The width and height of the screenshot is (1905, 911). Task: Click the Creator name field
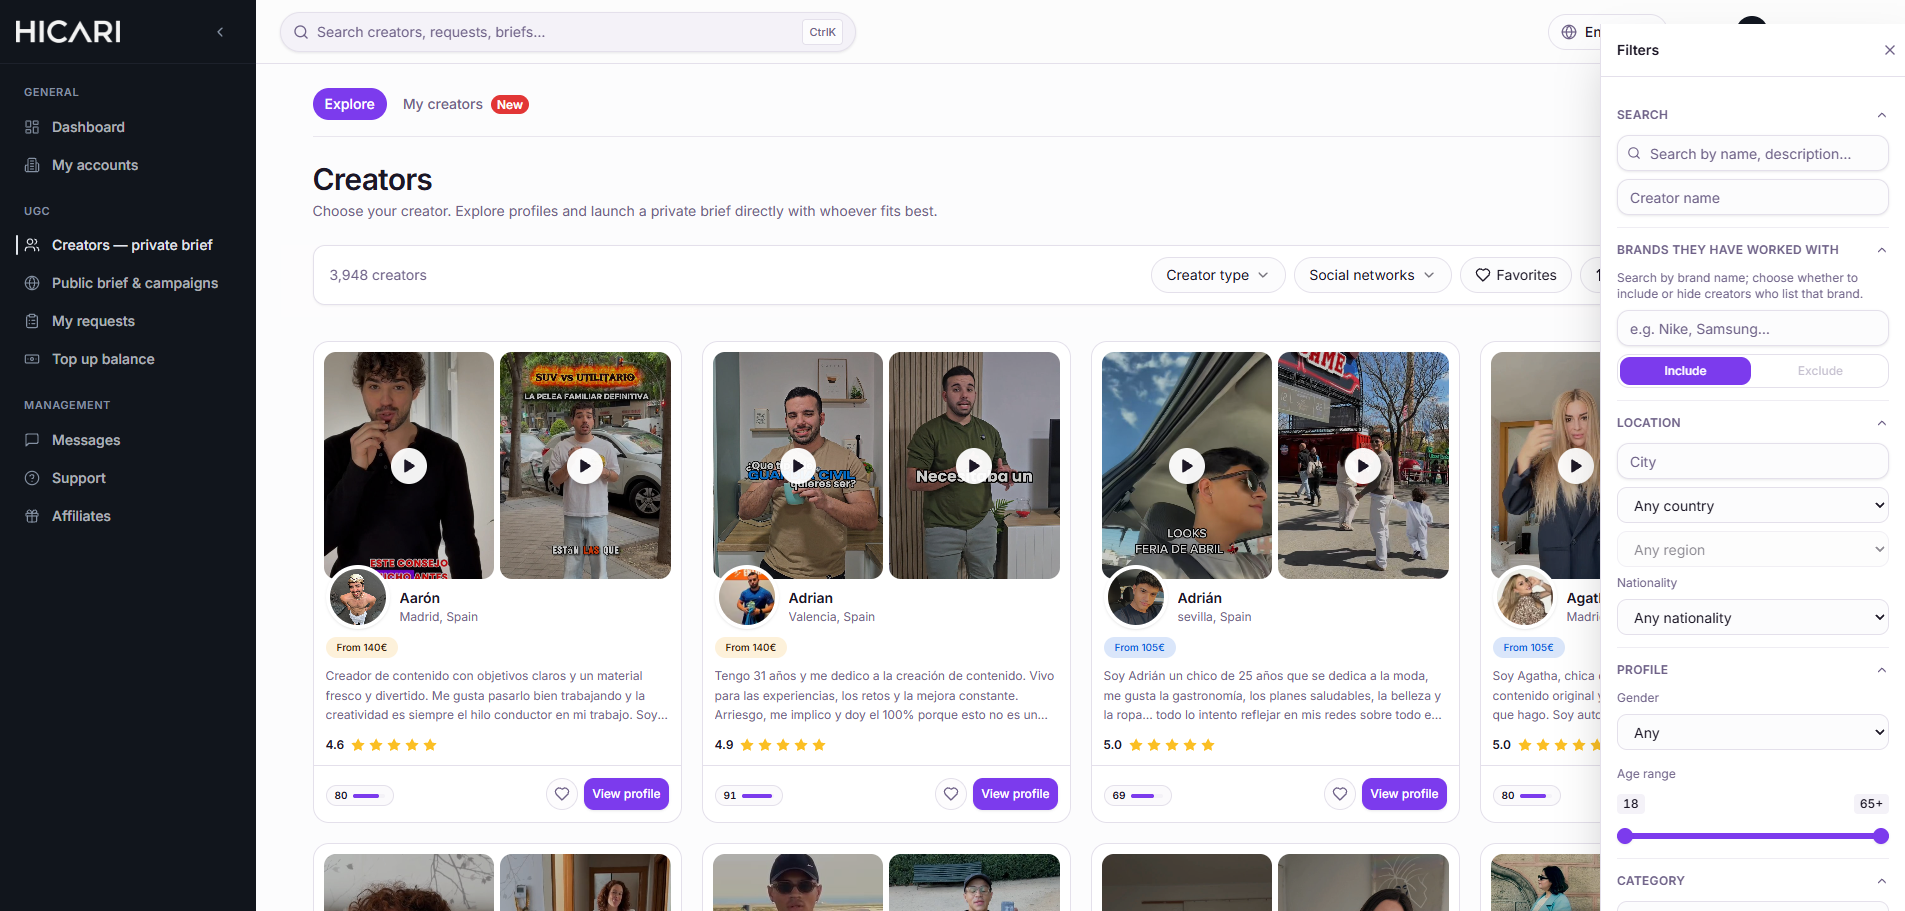click(1752, 198)
